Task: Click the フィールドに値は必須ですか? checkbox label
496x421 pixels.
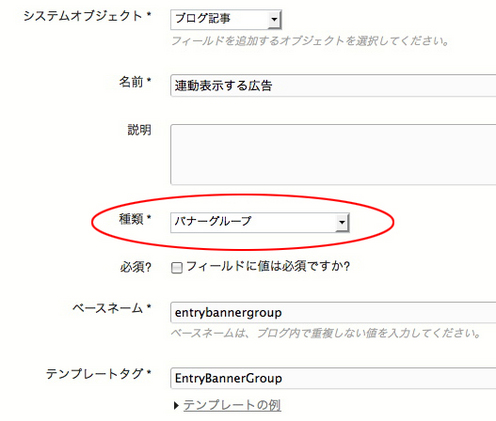Action: pos(268,266)
